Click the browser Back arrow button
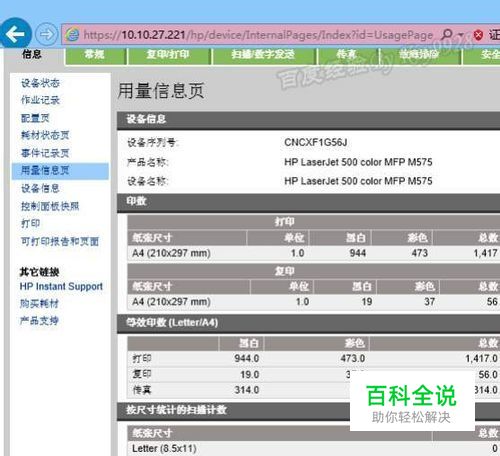The width and height of the screenshot is (500, 456). pyautogui.click(x=15, y=33)
